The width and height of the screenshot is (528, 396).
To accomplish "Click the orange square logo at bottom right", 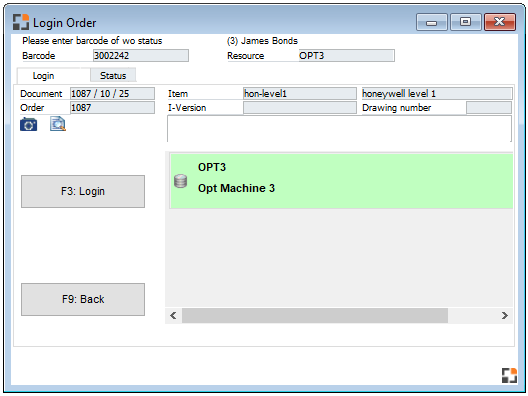I will [509, 375].
